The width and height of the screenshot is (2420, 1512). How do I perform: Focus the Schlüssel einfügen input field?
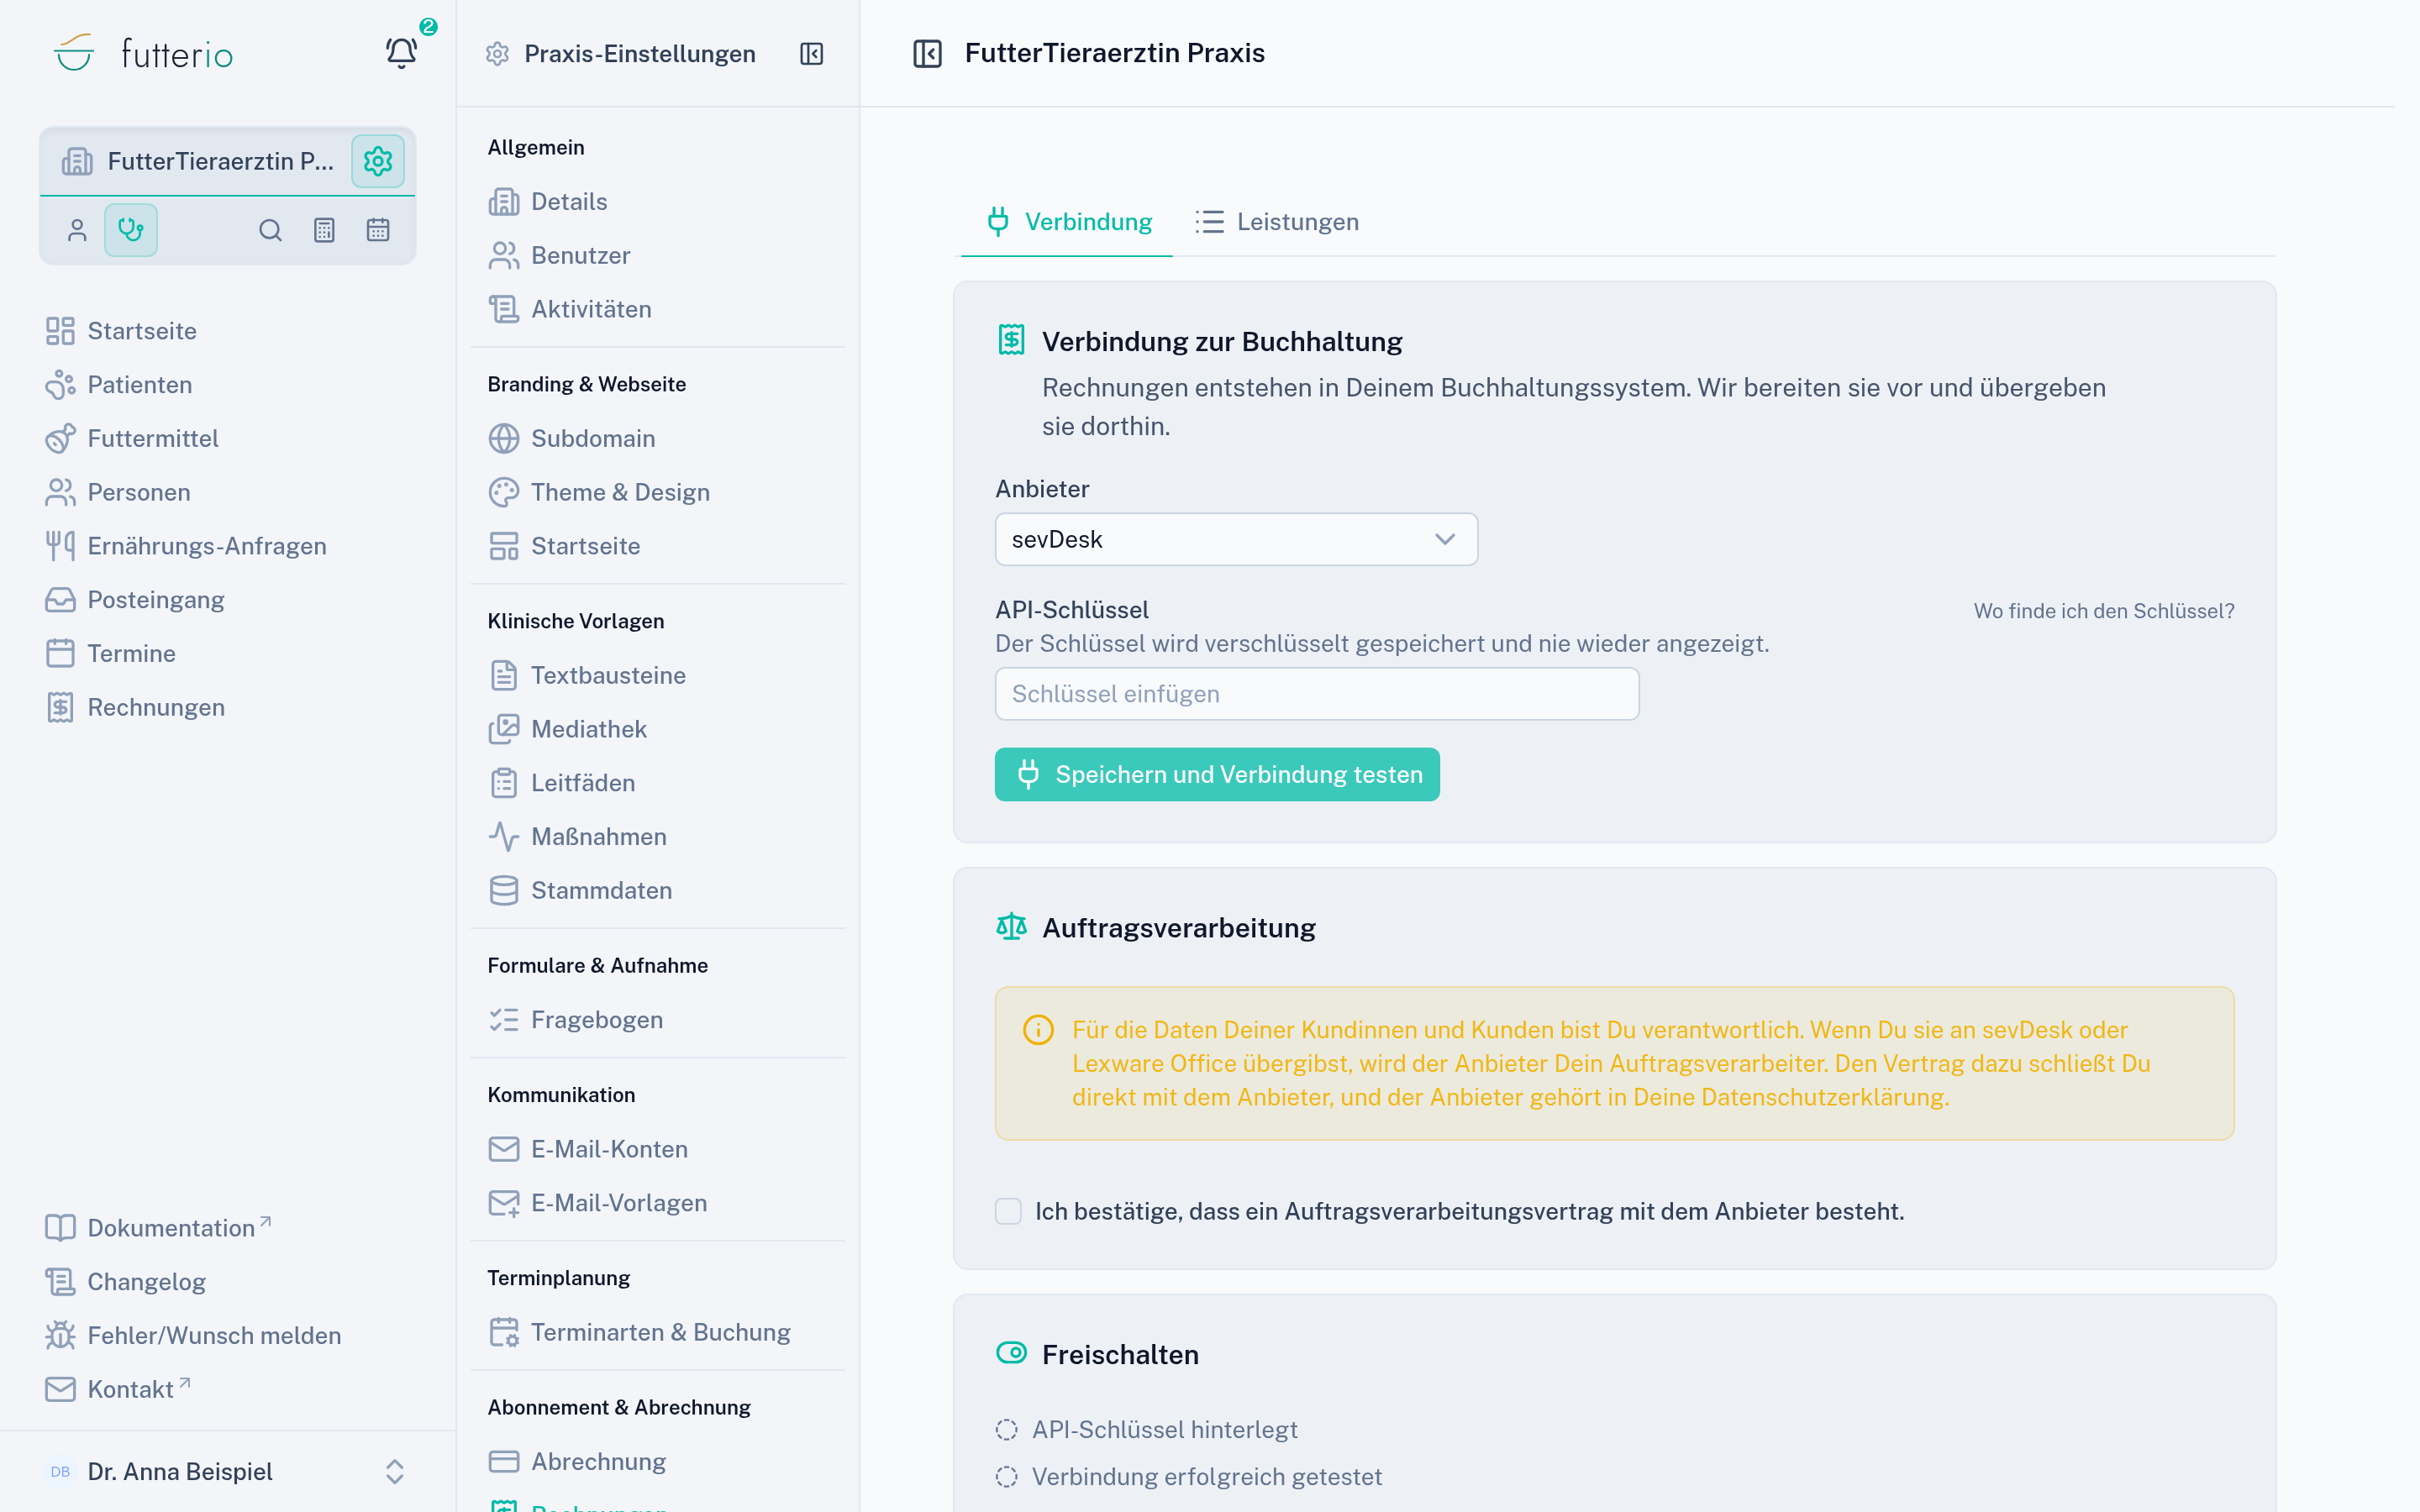[x=1317, y=694]
